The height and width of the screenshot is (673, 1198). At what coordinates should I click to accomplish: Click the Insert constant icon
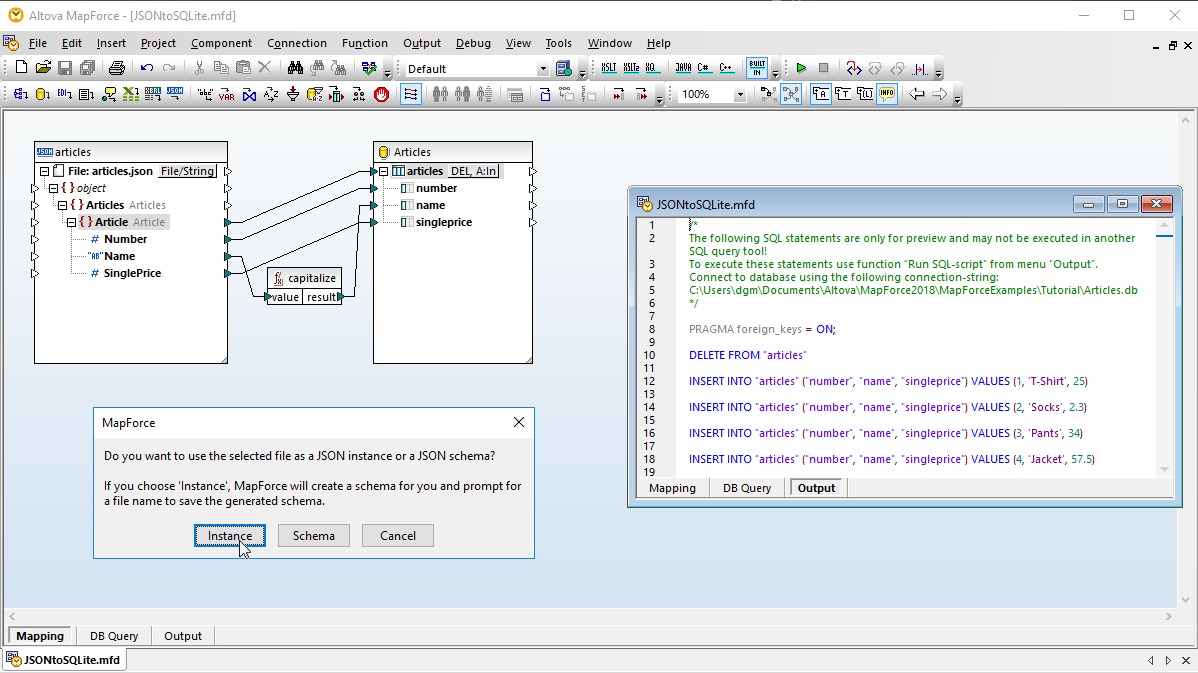(205, 94)
